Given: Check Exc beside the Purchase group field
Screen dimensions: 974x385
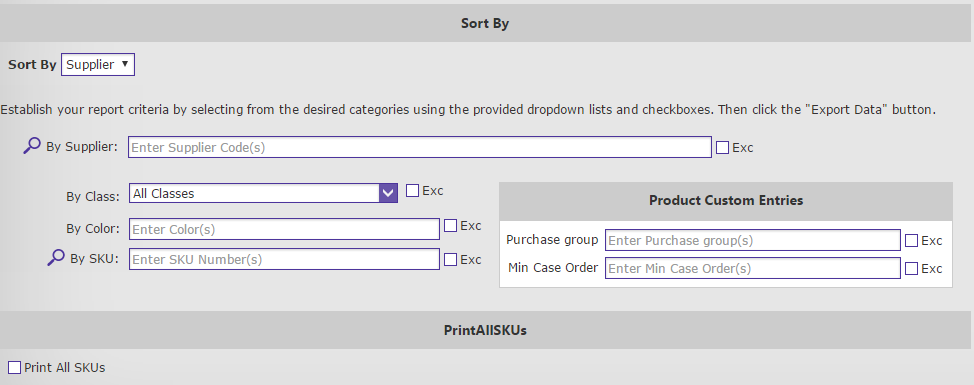Looking at the screenshot, I should (911, 240).
